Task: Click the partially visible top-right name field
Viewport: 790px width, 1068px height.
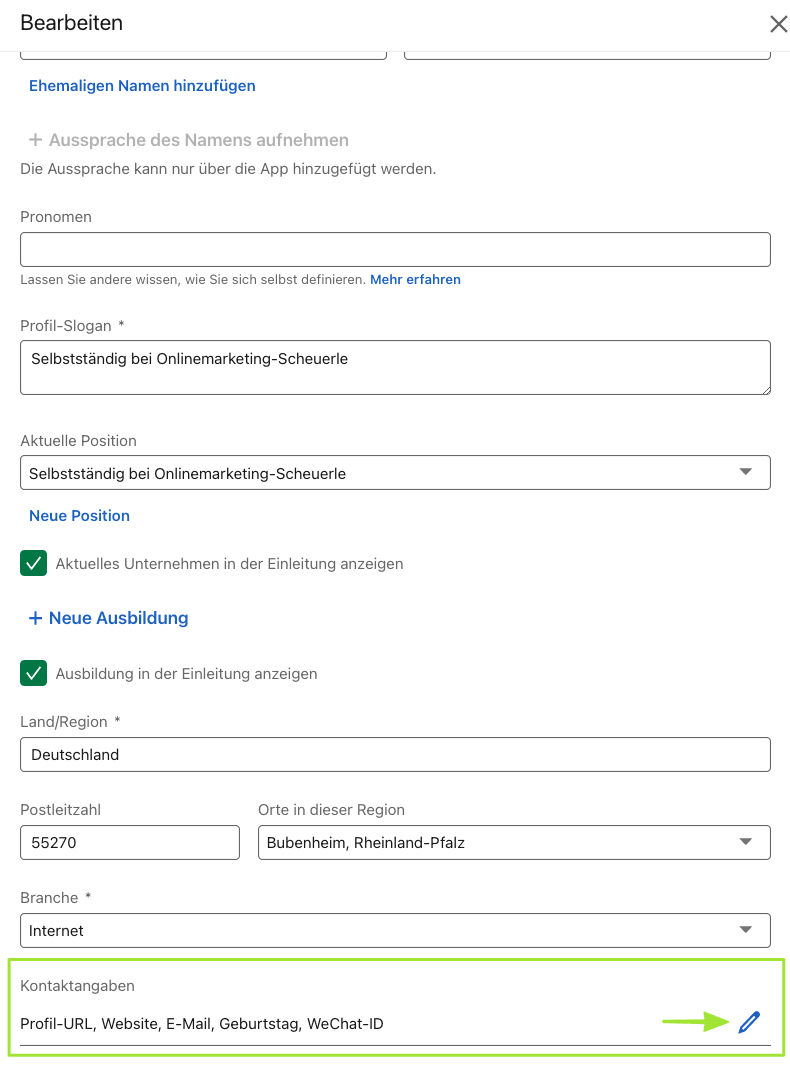Action: 587,54
